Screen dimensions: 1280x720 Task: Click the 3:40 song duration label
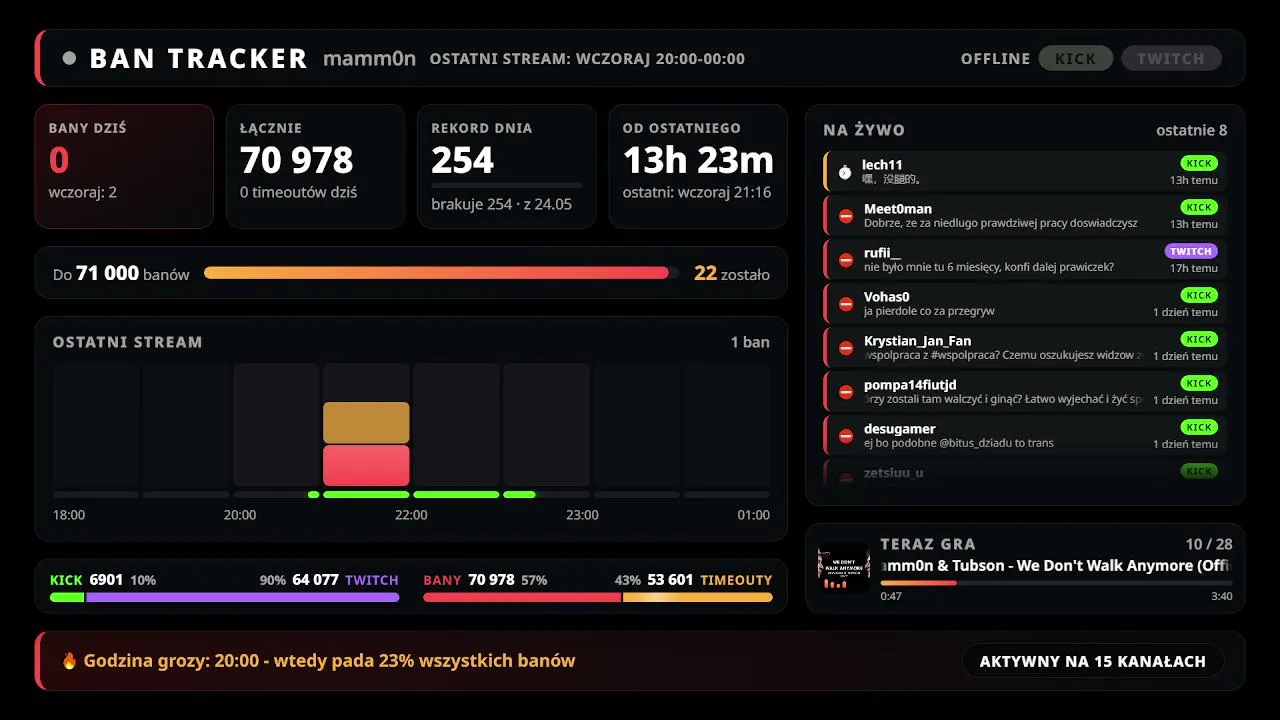(x=1221, y=596)
